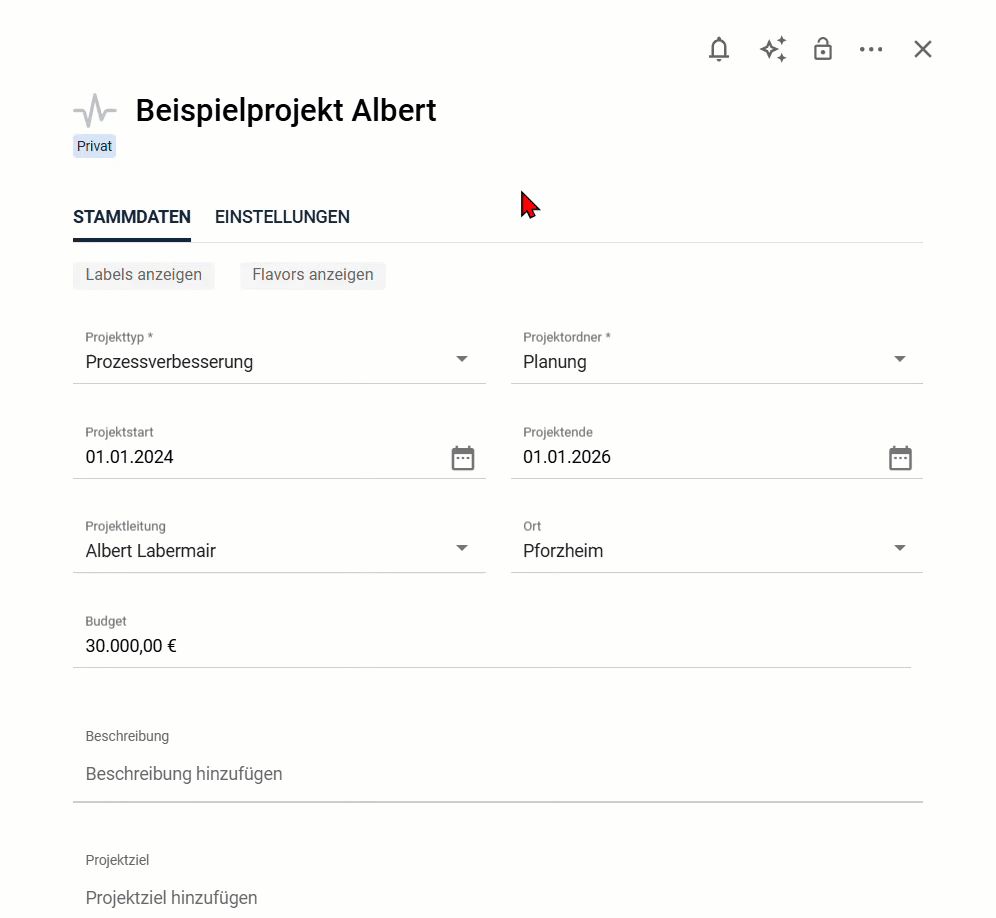Screen dimensions: 996x918
Task: Click the Beschreibung hinzufügen text field
Action: tap(497, 774)
